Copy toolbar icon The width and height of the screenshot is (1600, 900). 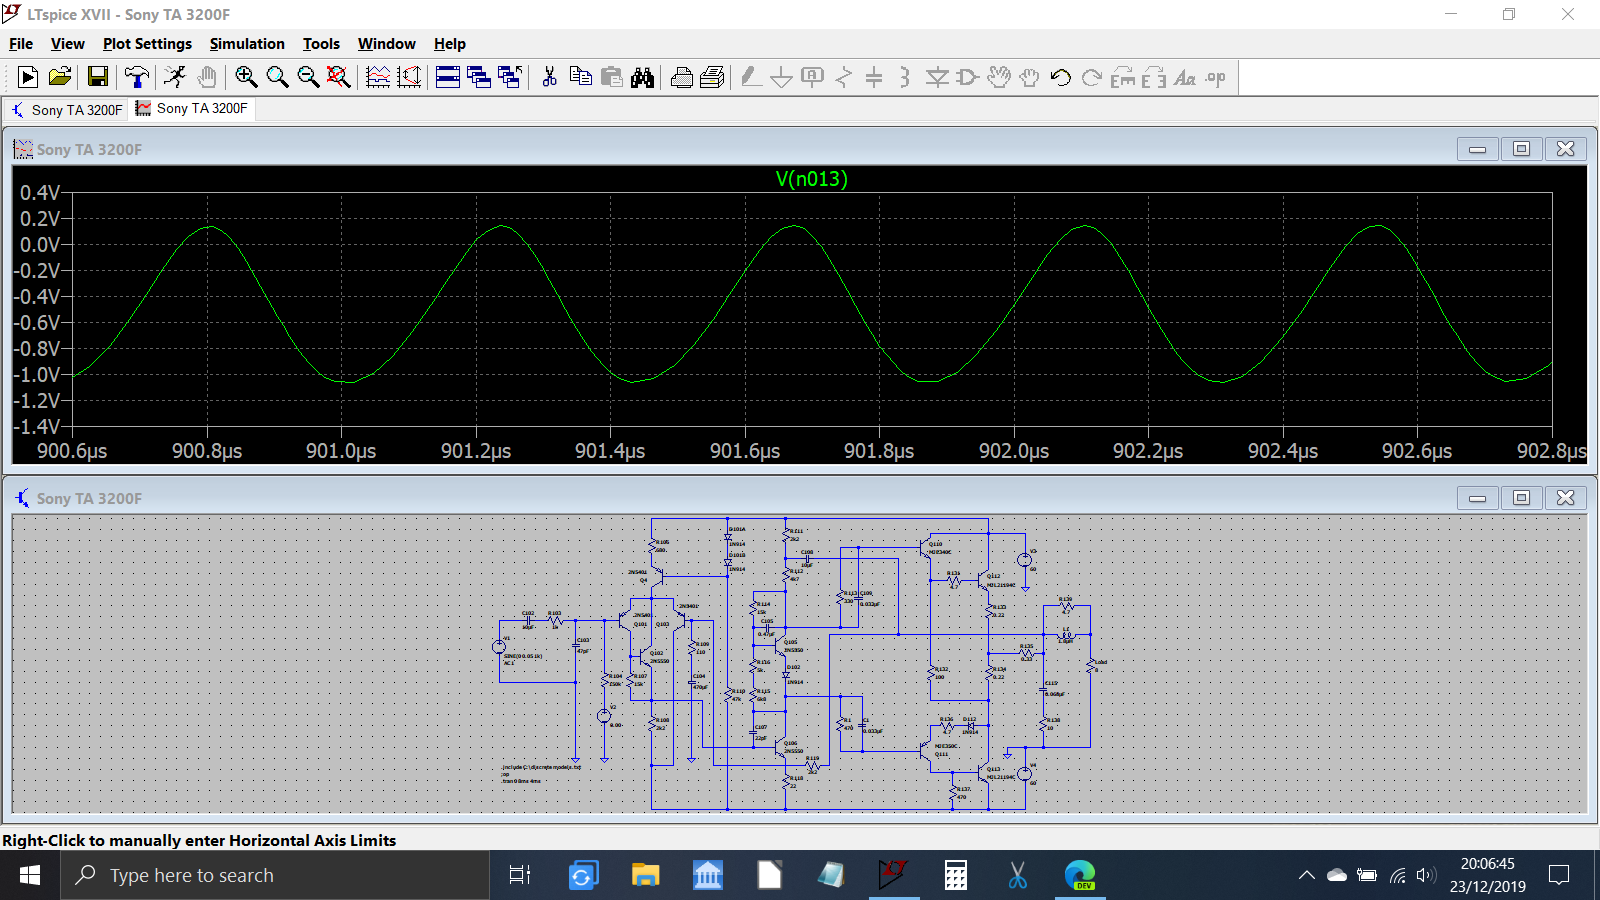point(580,77)
